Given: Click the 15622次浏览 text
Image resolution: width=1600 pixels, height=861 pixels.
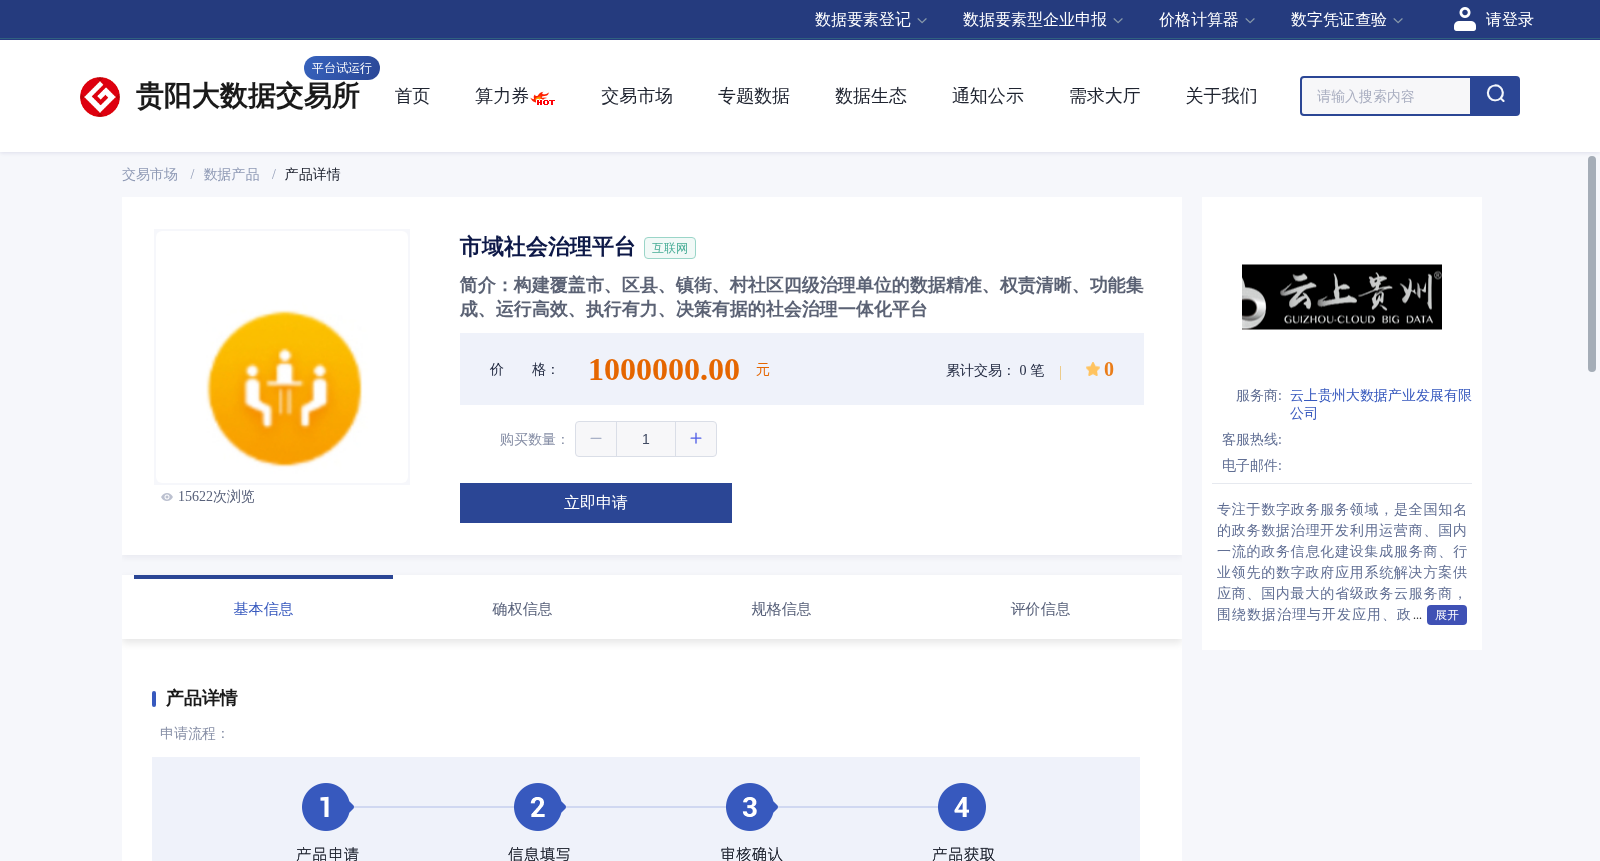Looking at the screenshot, I should (216, 497).
